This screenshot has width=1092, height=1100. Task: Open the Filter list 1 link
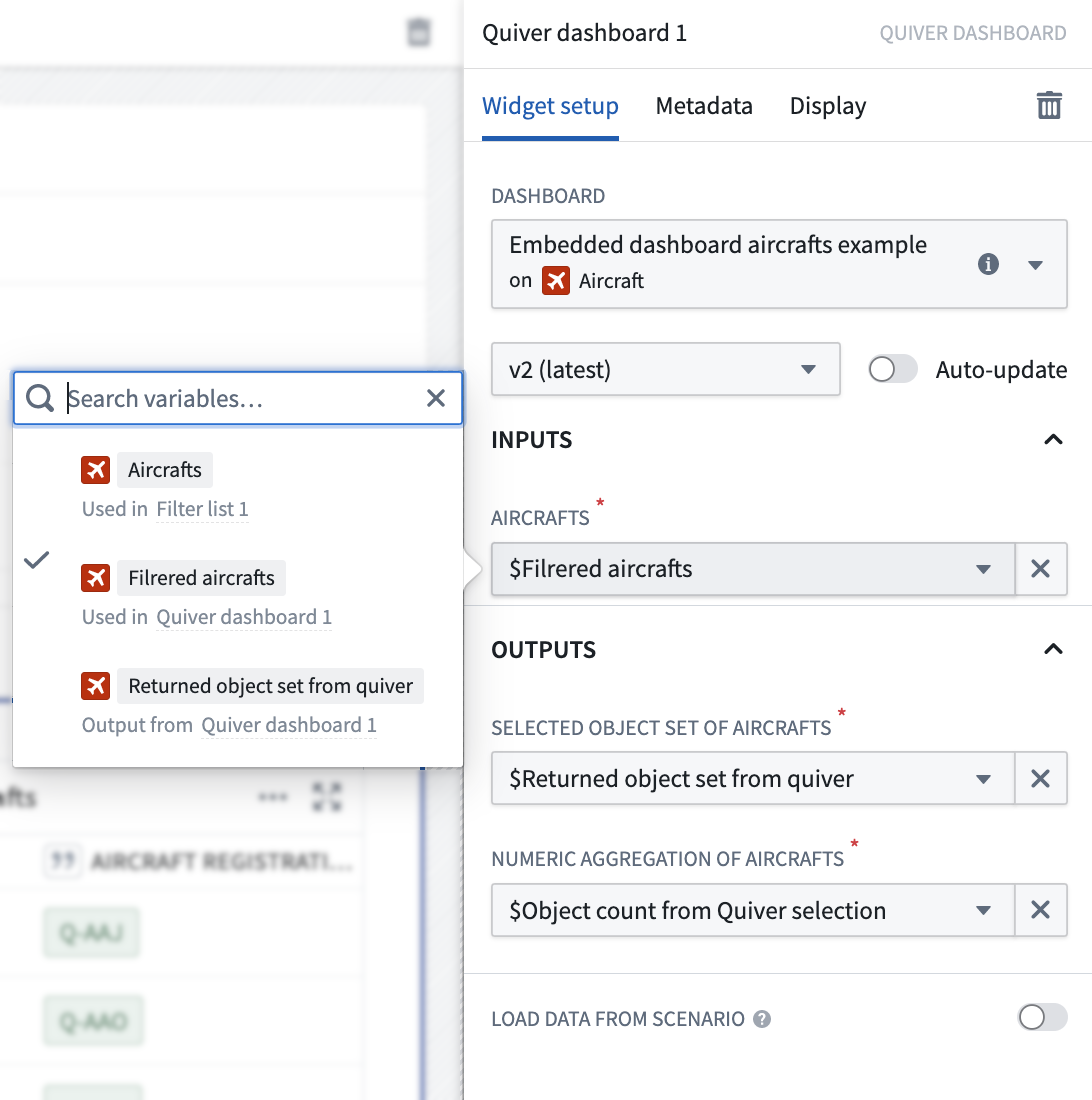click(x=202, y=509)
